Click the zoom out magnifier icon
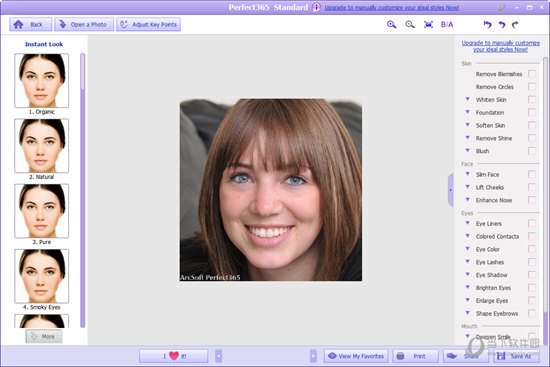550x367 pixels. [x=410, y=25]
